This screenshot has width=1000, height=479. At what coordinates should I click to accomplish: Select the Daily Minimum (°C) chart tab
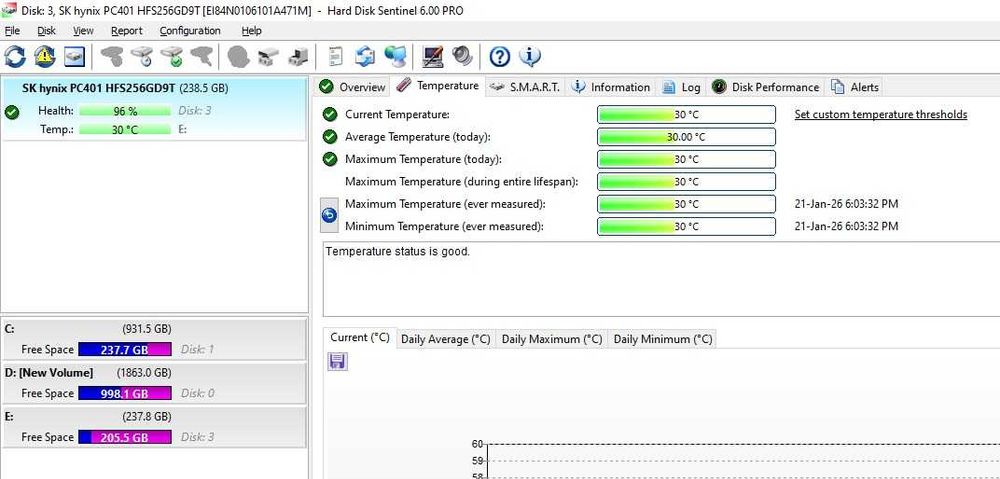pyautogui.click(x=663, y=339)
